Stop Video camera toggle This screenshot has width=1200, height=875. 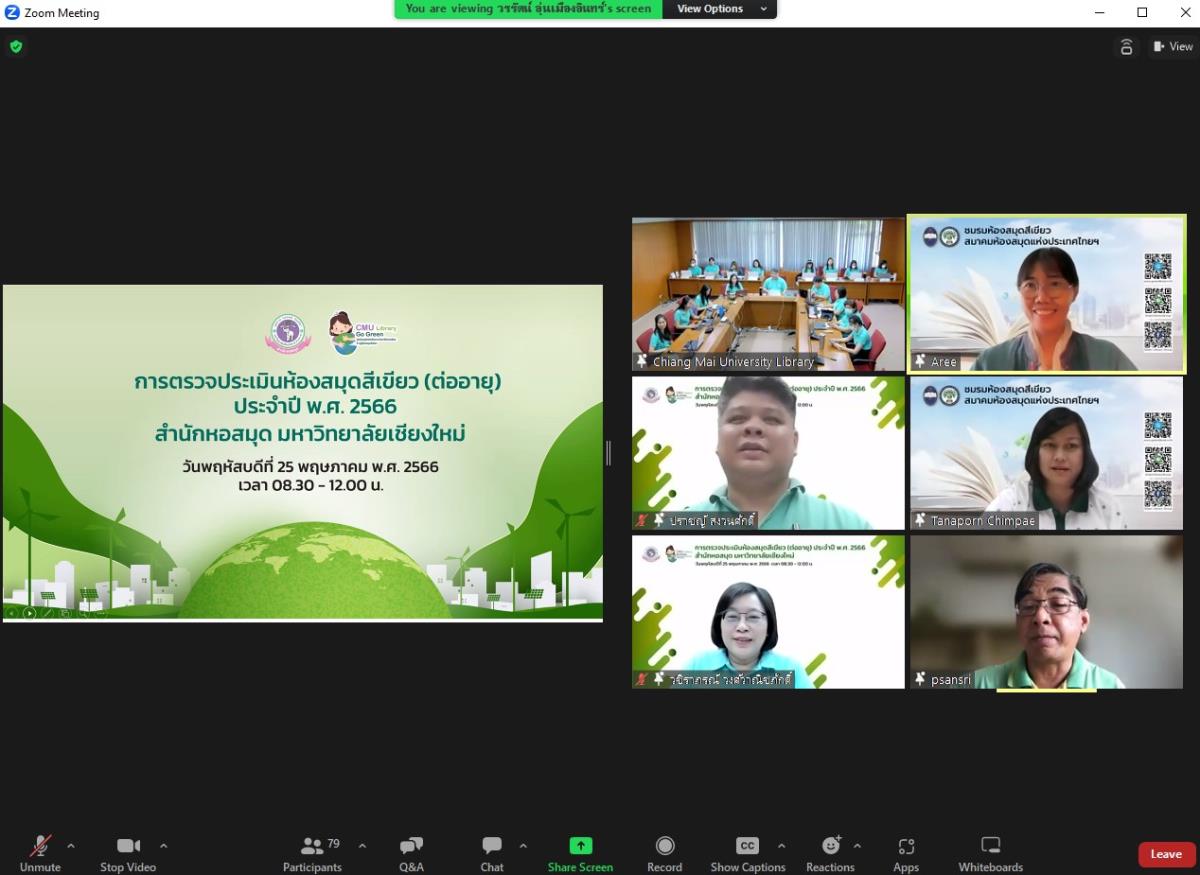[x=128, y=852]
